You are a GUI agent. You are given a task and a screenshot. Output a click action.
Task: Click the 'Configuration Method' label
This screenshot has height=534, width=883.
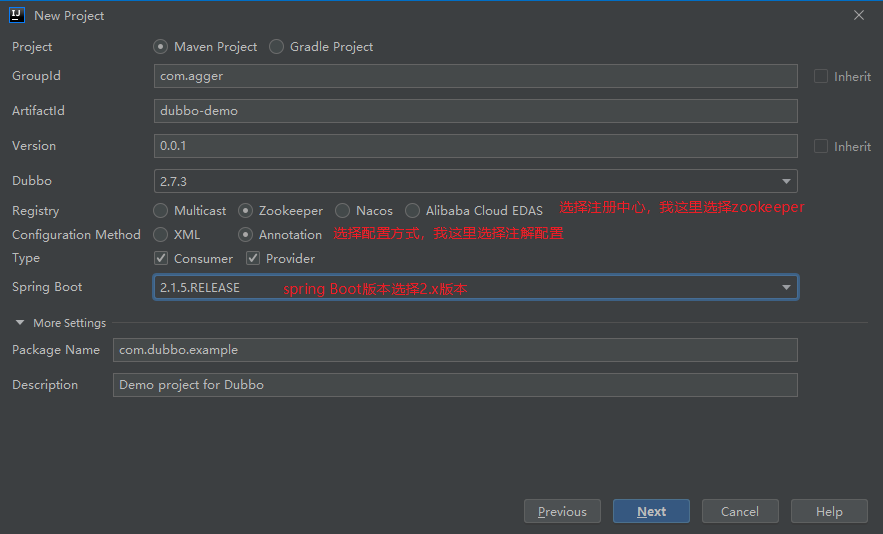(76, 234)
